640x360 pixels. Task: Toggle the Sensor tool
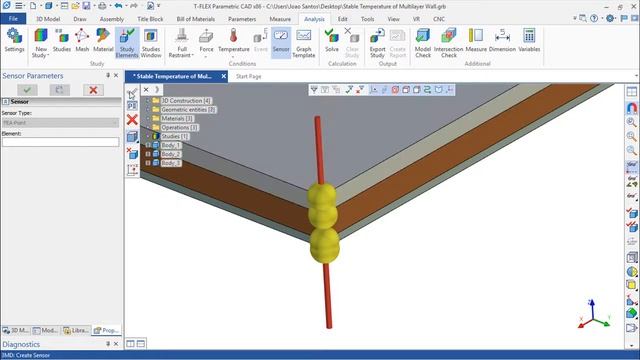pyautogui.click(x=281, y=42)
